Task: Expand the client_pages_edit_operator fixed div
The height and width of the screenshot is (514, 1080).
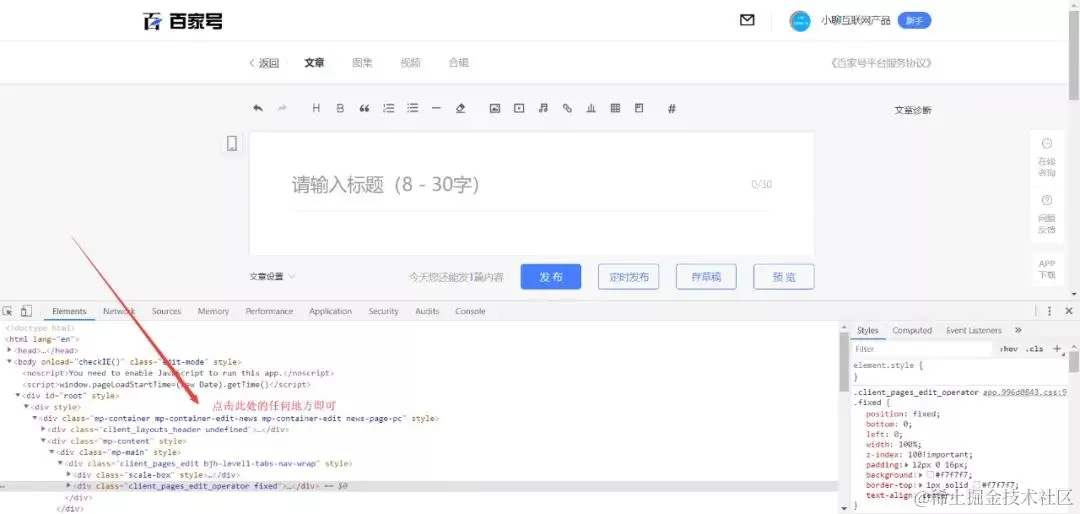Action: 68,486
